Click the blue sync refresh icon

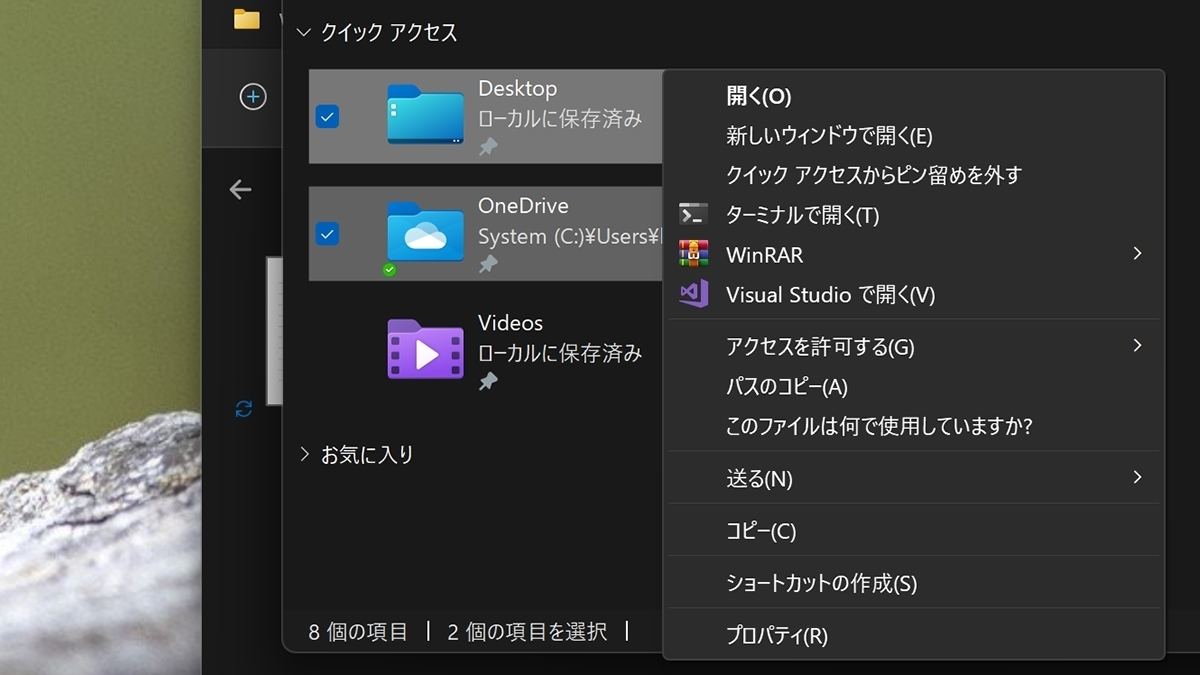click(x=243, y=409)
